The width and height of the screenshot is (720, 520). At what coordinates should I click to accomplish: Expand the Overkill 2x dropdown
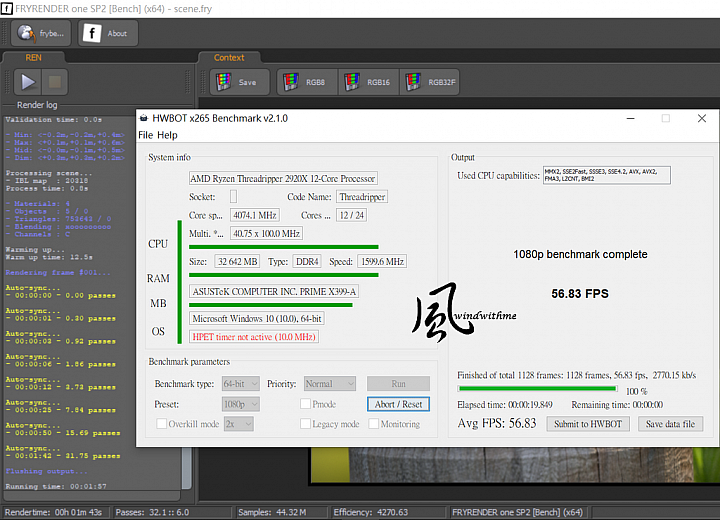(239, 424)
